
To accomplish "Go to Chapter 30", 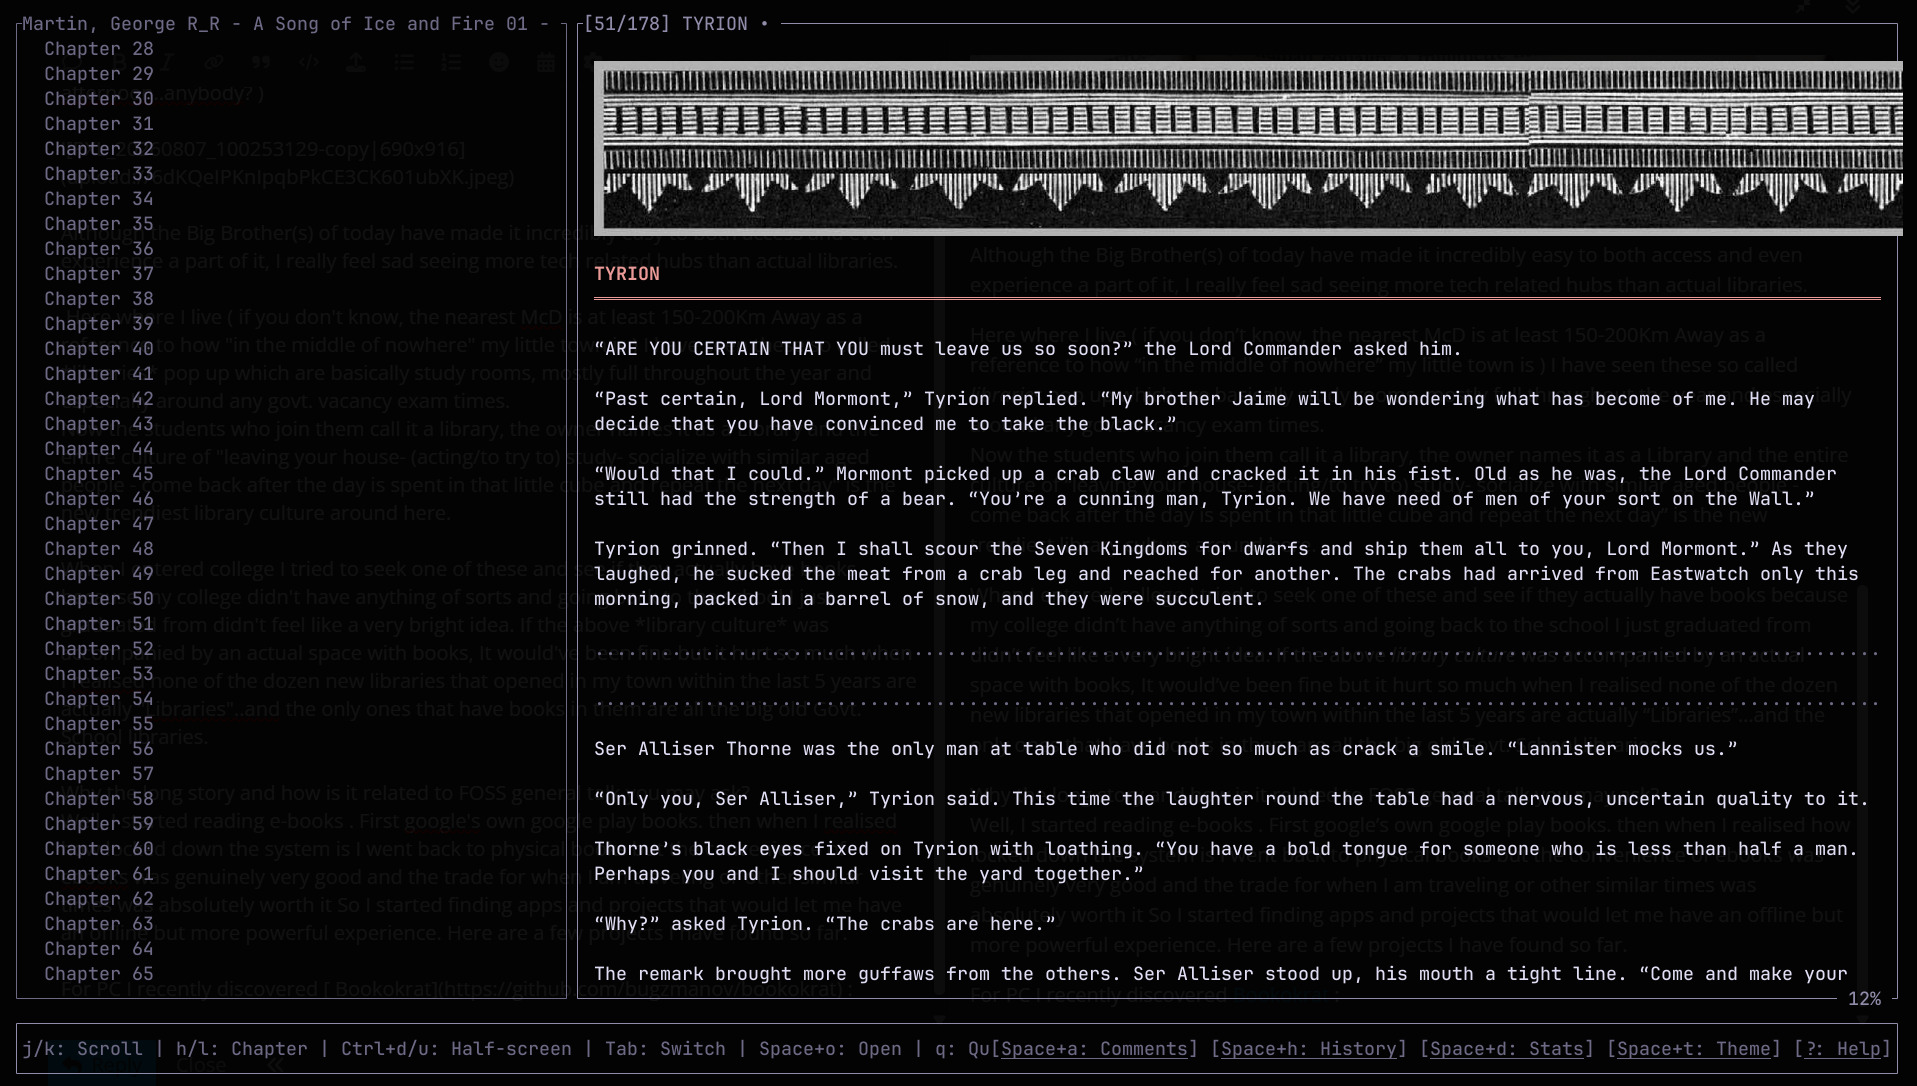I will pos(99,99).
